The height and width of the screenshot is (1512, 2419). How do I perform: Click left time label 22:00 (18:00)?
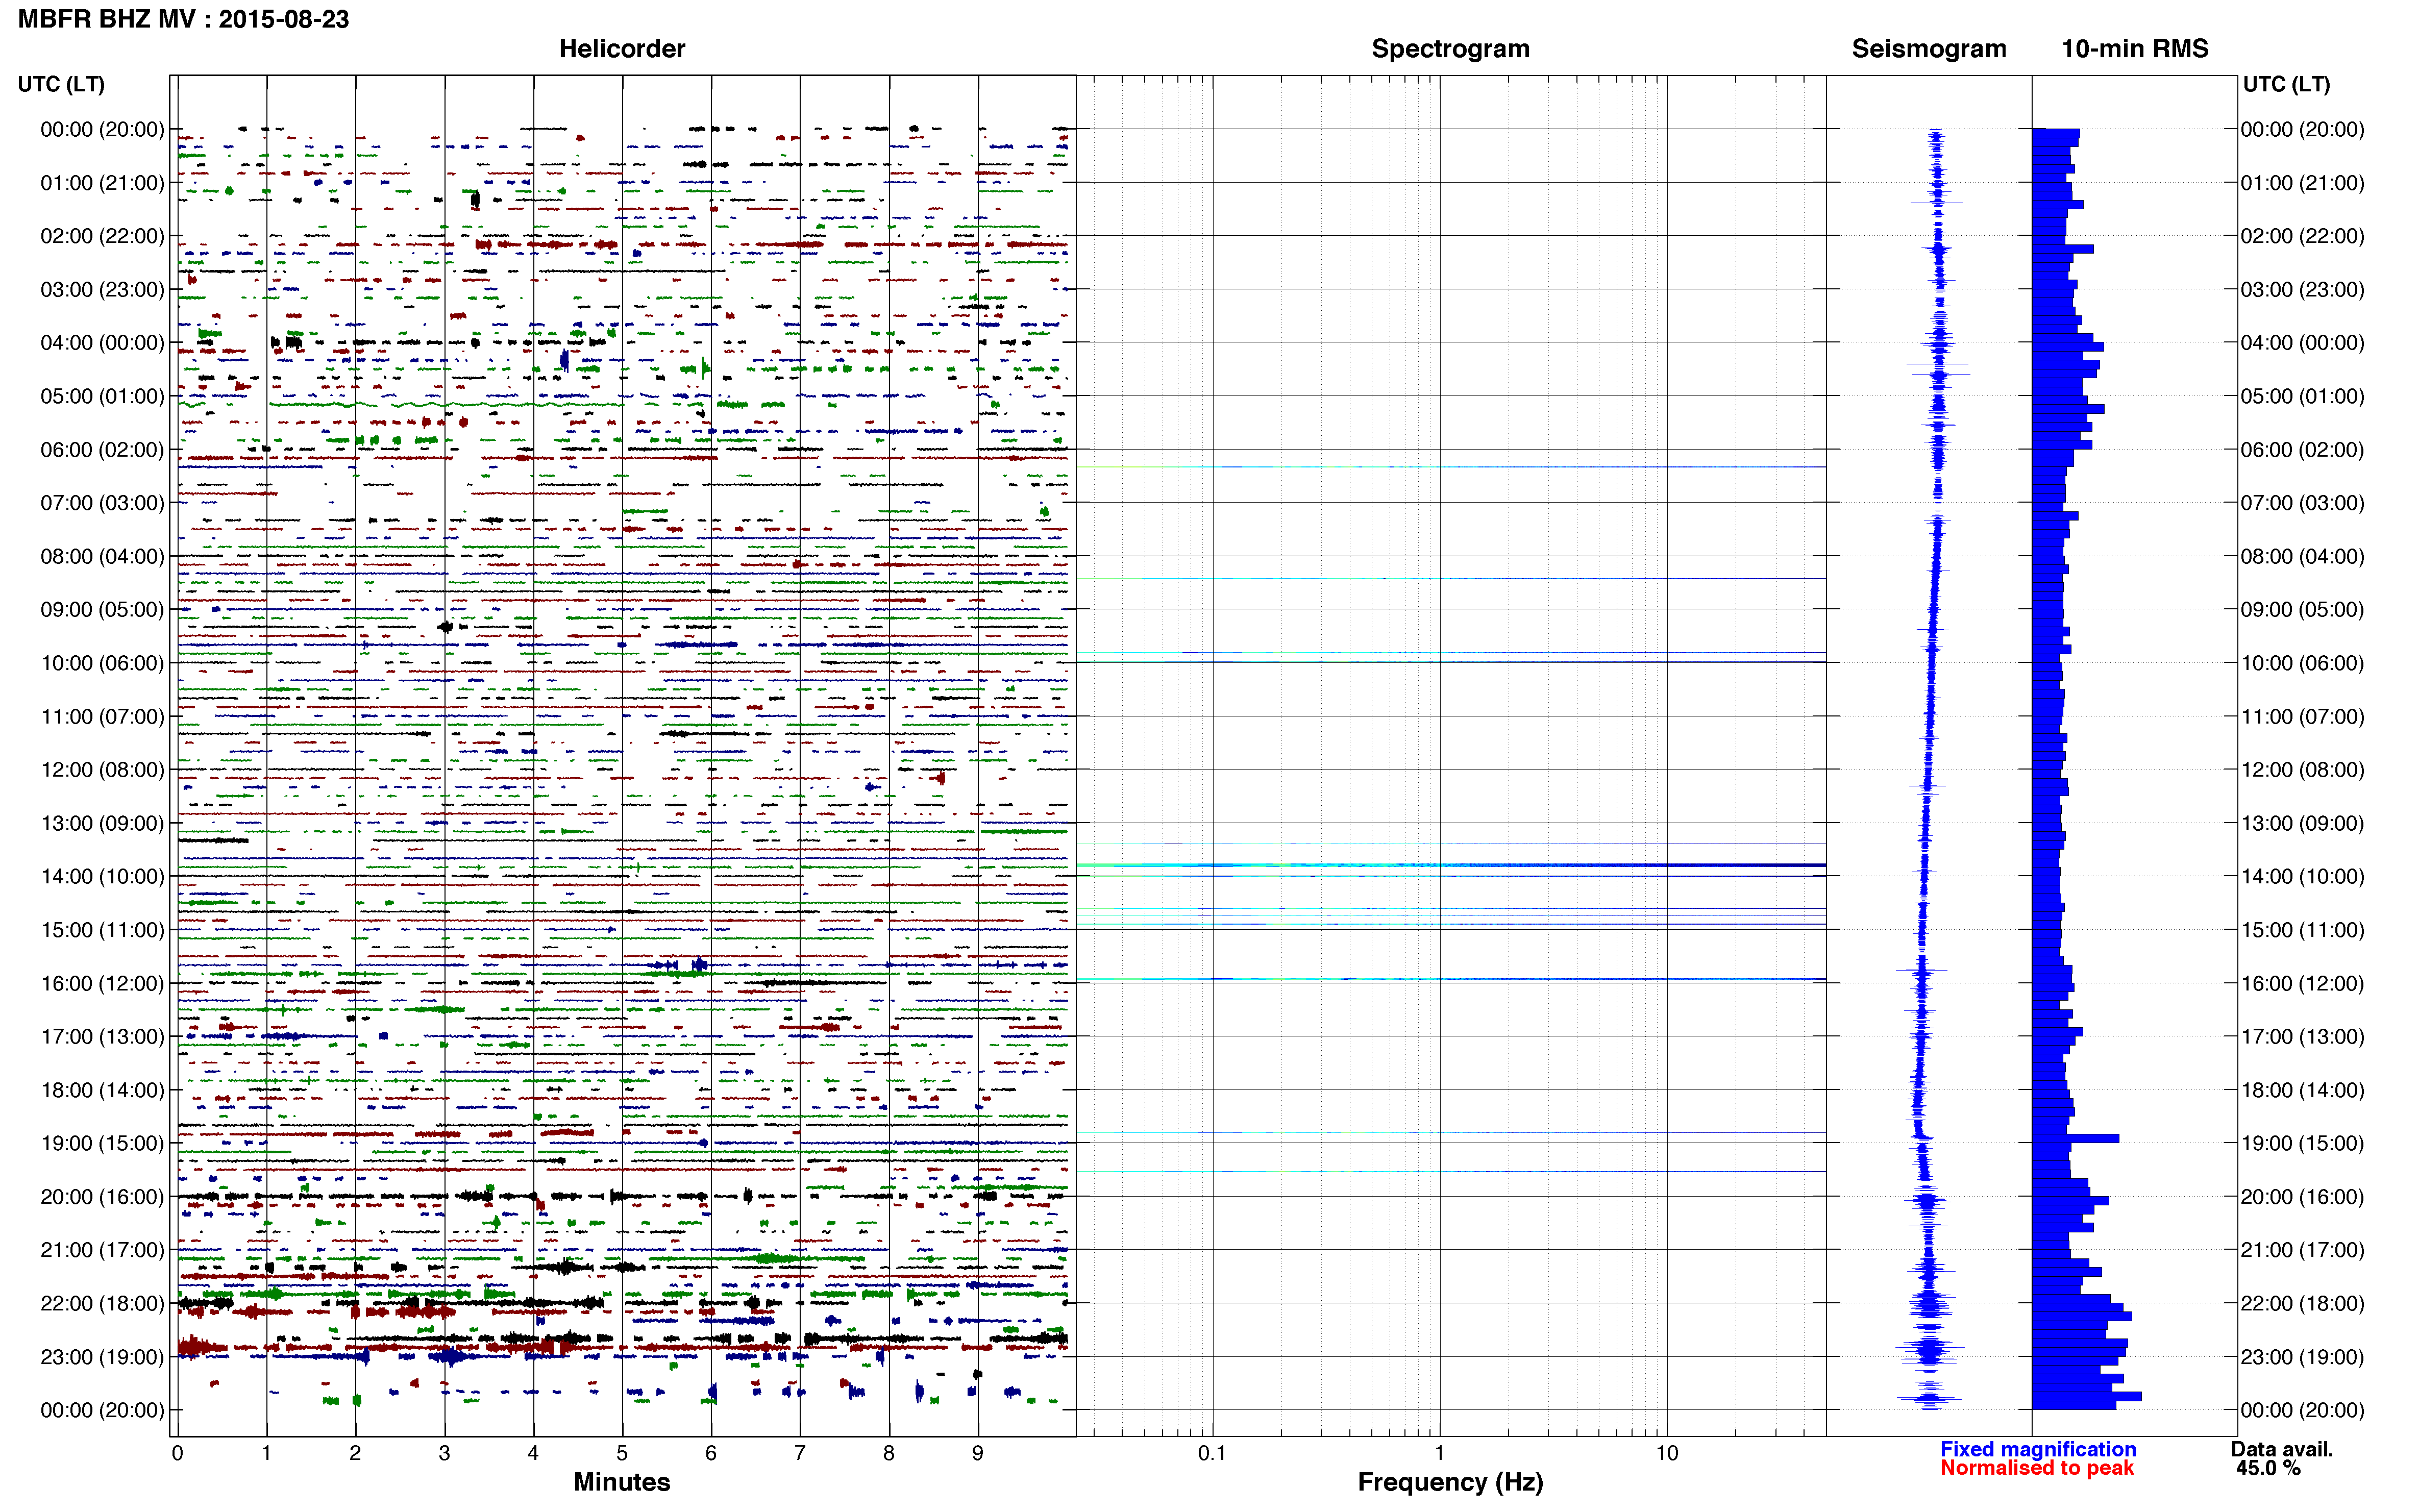tap(102, 1304)
